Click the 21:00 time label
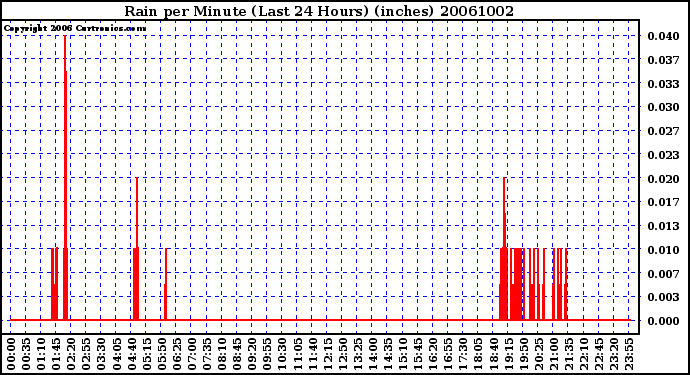The width and height of the screenshot is (690, 375). click(x=553, y=354)
